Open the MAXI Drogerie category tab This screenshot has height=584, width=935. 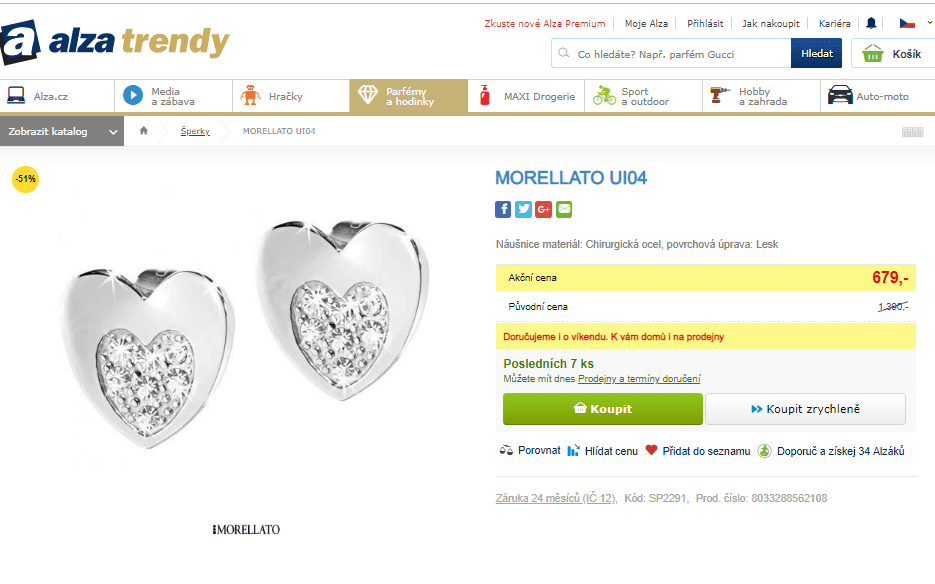click(x=527, y=96)
